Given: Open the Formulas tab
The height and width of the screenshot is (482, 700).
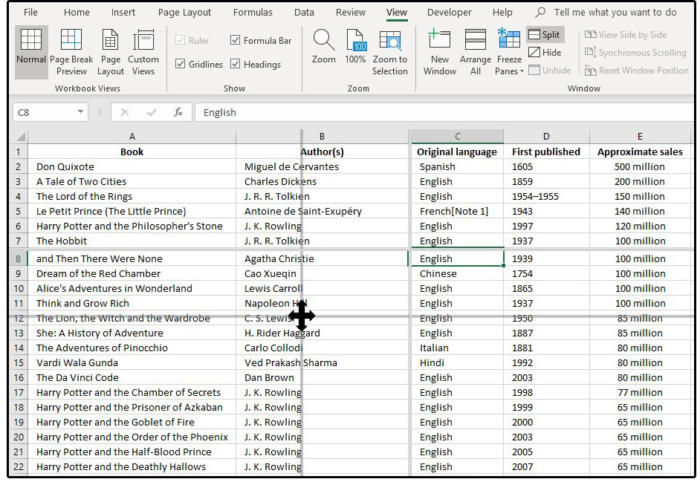Looking at the screenshot, I should tap(252, 12).
